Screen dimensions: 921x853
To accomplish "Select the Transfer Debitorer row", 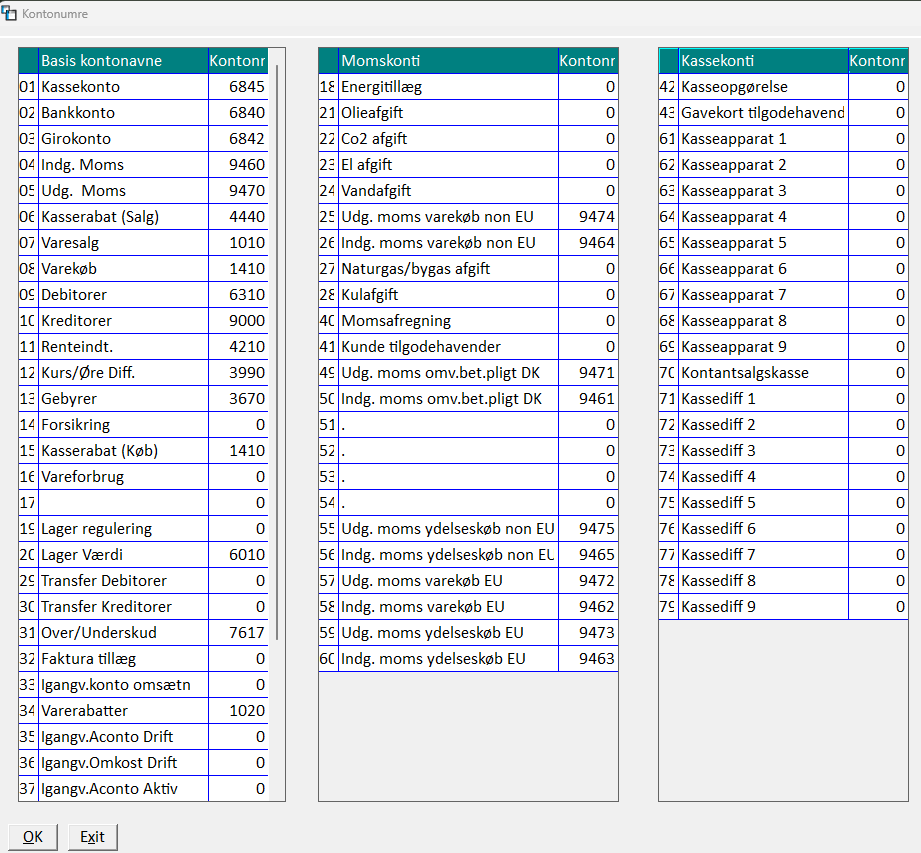I will click(143, 580).
